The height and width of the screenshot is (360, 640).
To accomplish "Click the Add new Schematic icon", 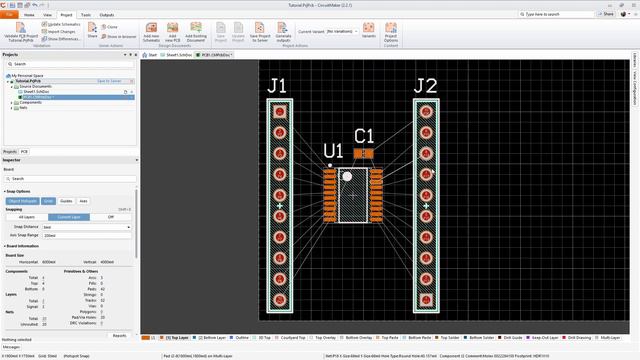I will 151,28.
